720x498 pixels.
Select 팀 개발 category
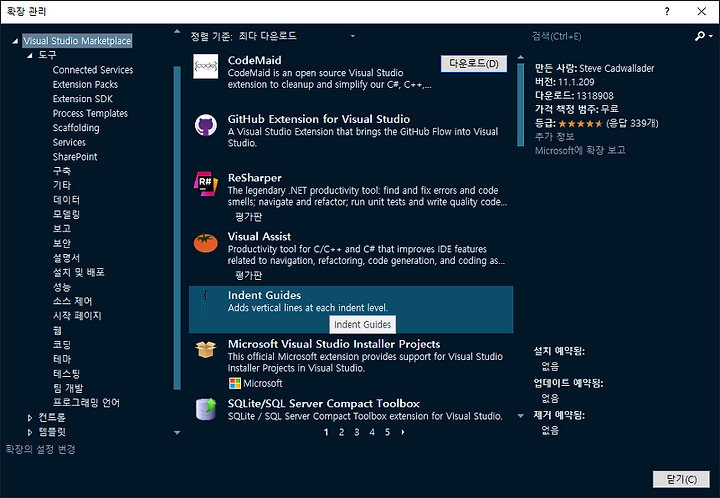coord(68,388)
